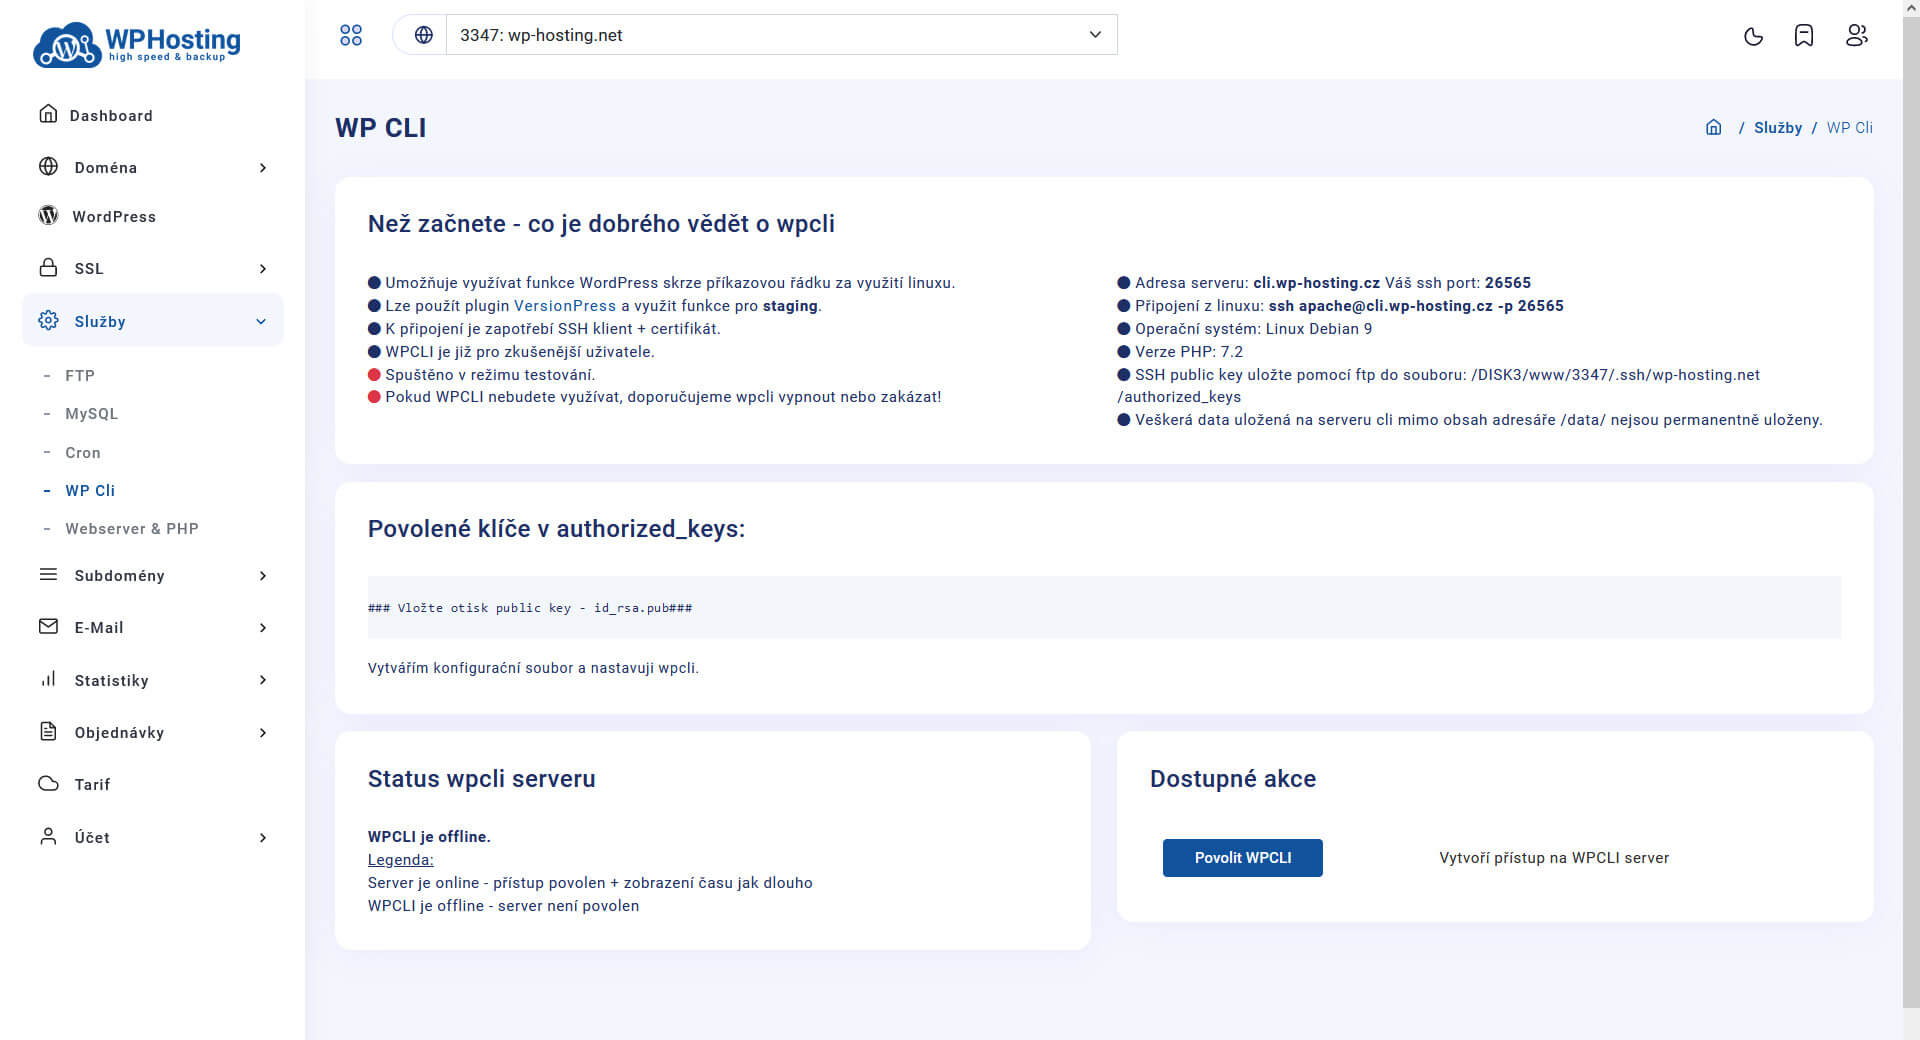Click 'Vytvoří přístup na WPCLI server' text
1920x1040 pixels.
pos(1554,858)
